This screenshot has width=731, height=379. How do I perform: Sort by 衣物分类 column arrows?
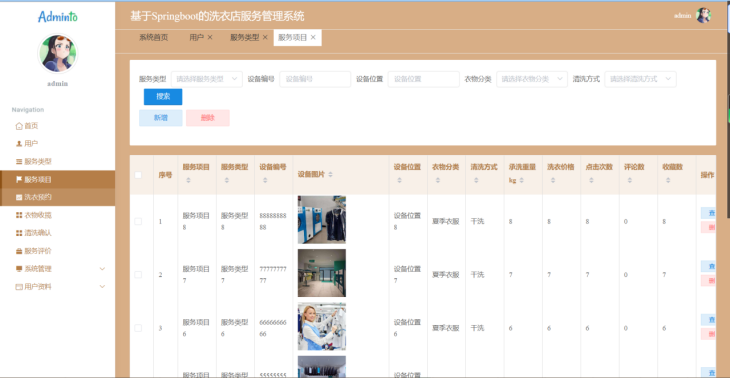click(437, 180)
